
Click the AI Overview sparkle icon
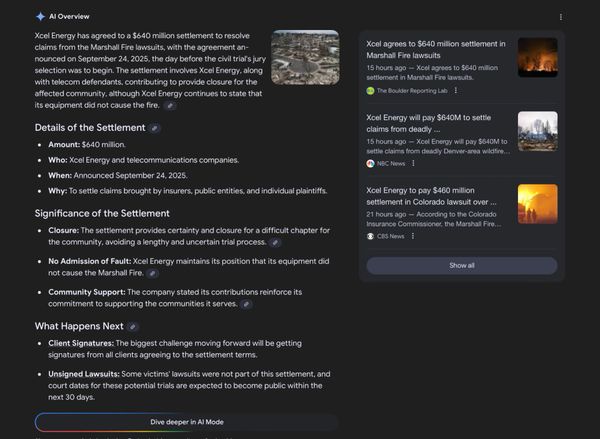coord(40,17)
